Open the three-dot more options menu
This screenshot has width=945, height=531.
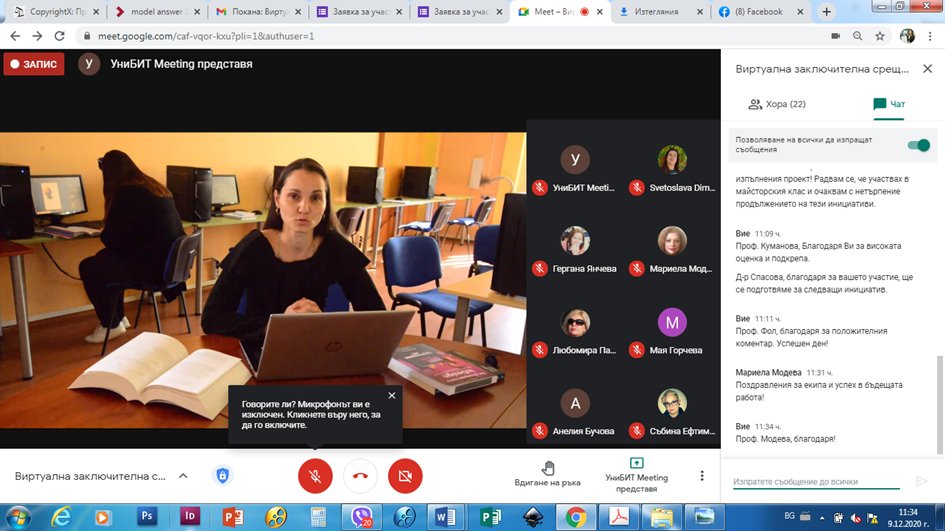(702, 476)
